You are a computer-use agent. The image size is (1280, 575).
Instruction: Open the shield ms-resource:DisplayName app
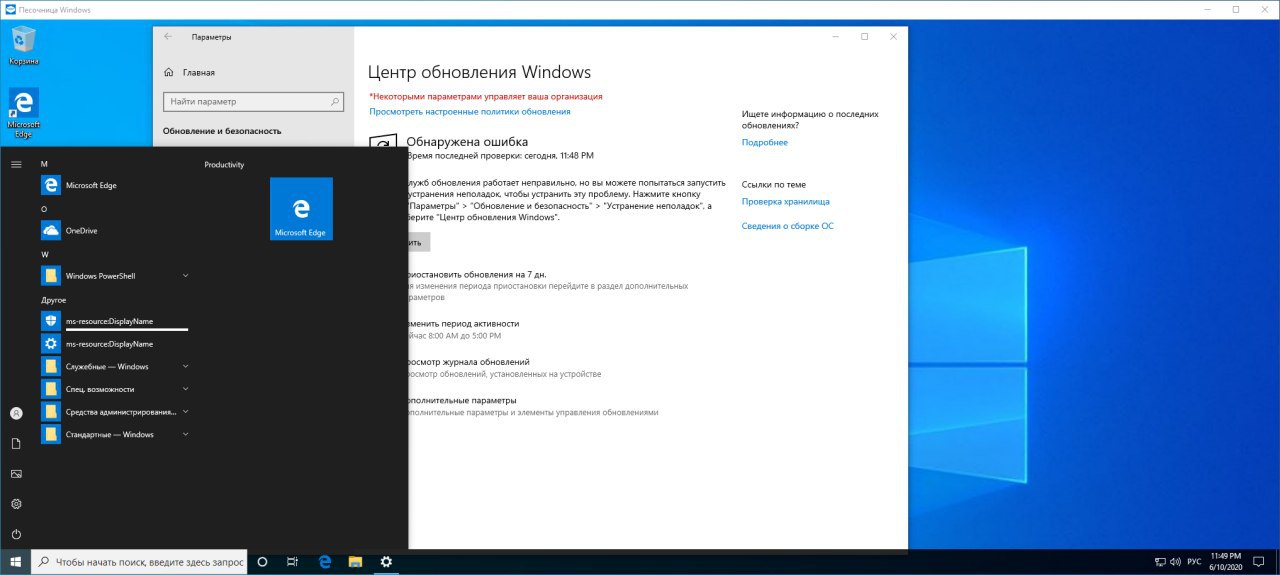coord(114,321)
